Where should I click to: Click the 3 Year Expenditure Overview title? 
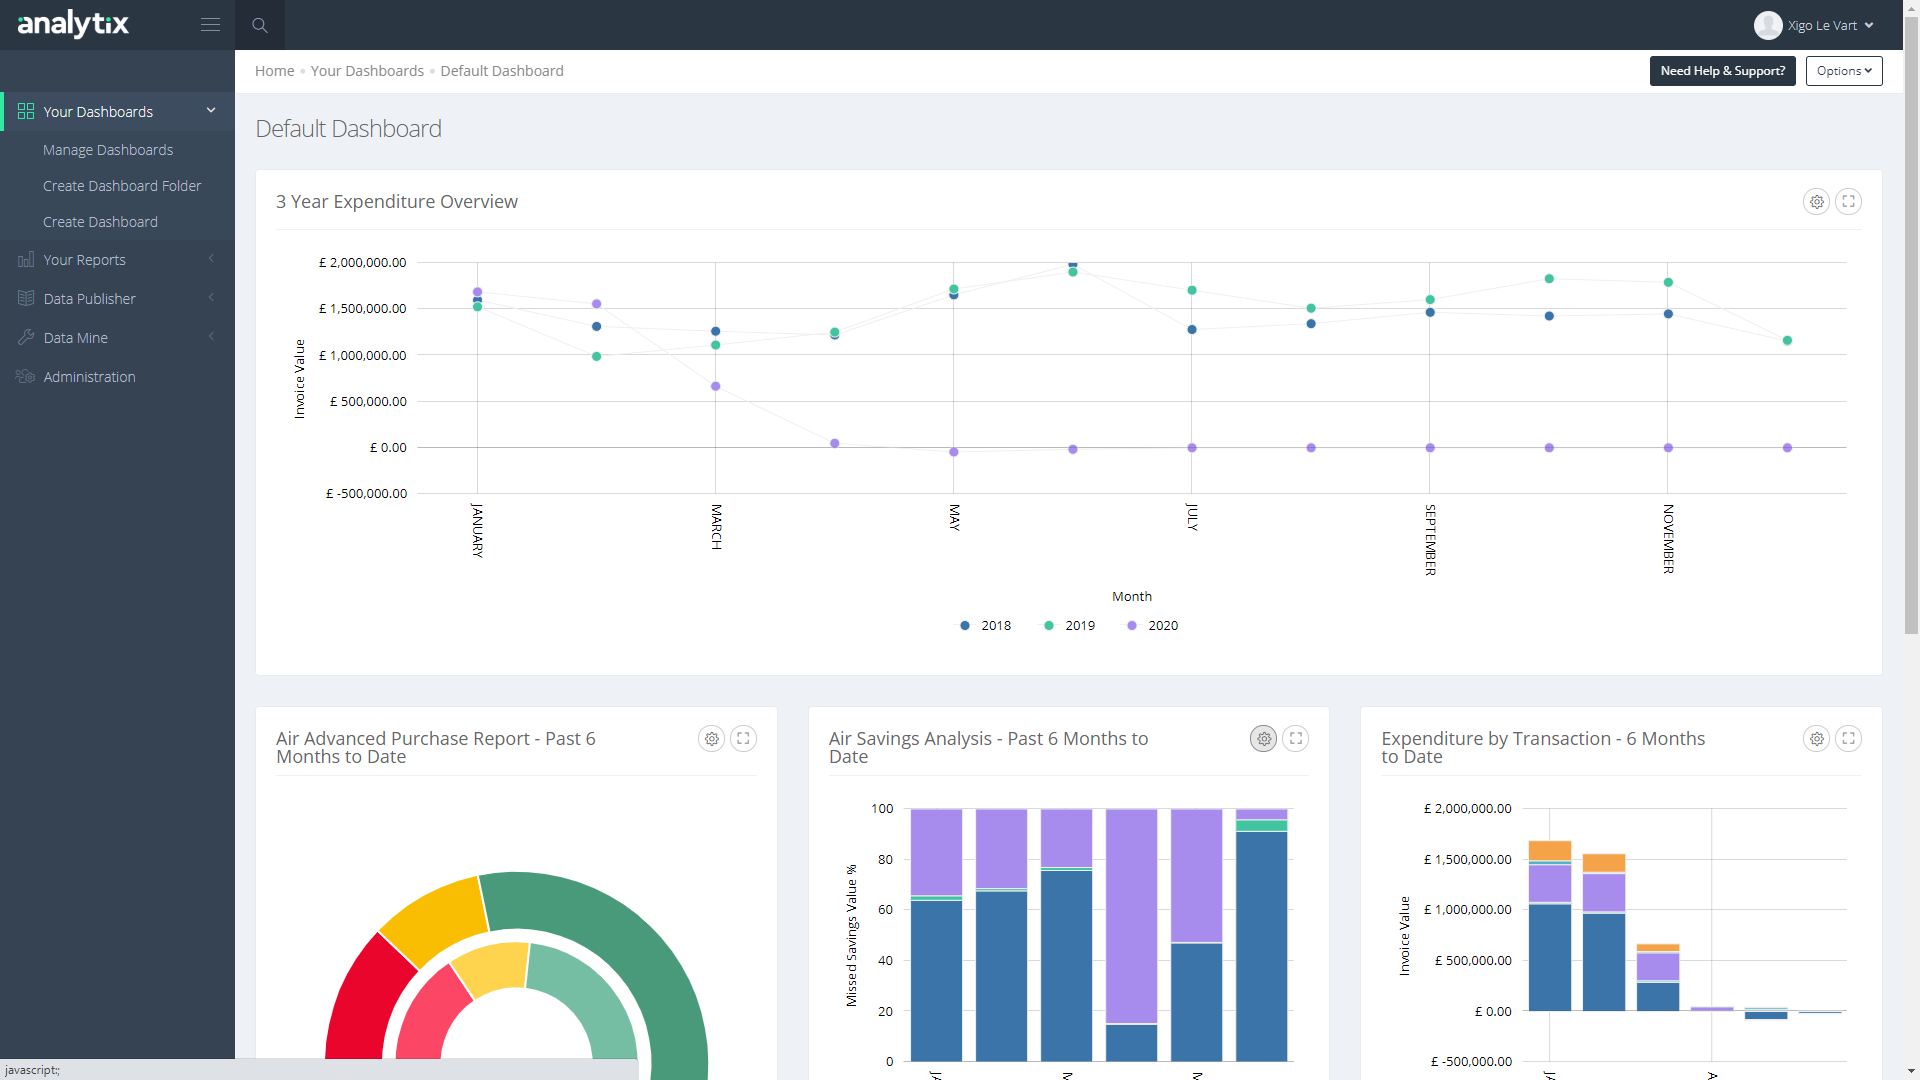click(x=397, y=202)
